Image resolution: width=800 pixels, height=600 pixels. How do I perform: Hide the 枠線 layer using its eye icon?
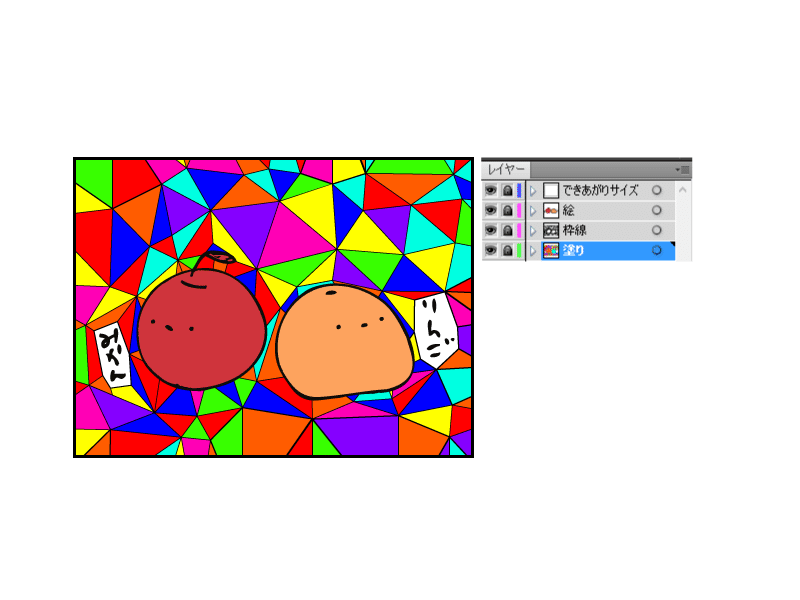click(490, 230)
